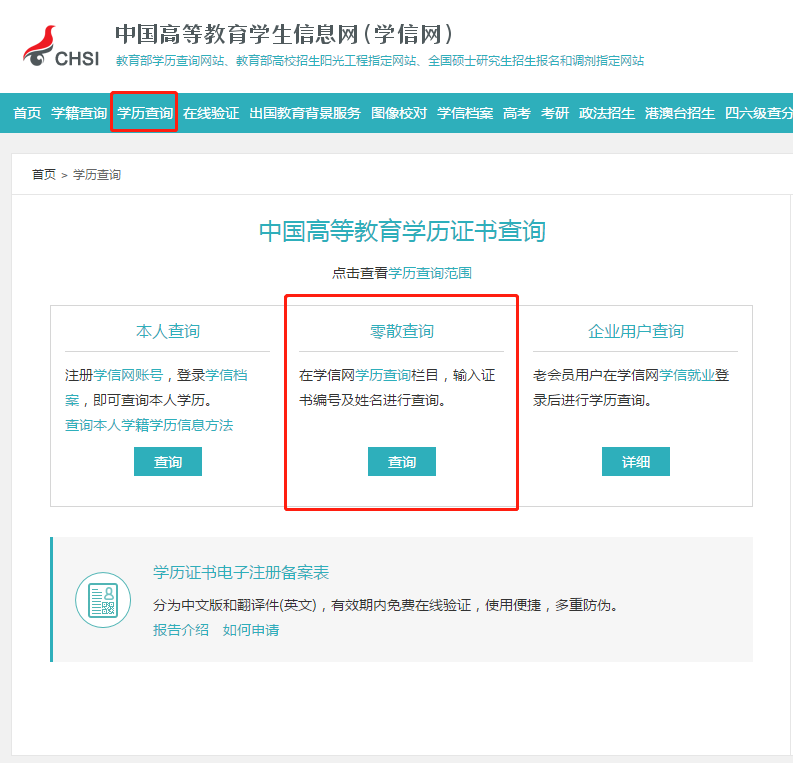Click the 中国高等教育学历证书查询 title
The width and height of the screenshot is (793, 763).
click(x=402, y=231)
